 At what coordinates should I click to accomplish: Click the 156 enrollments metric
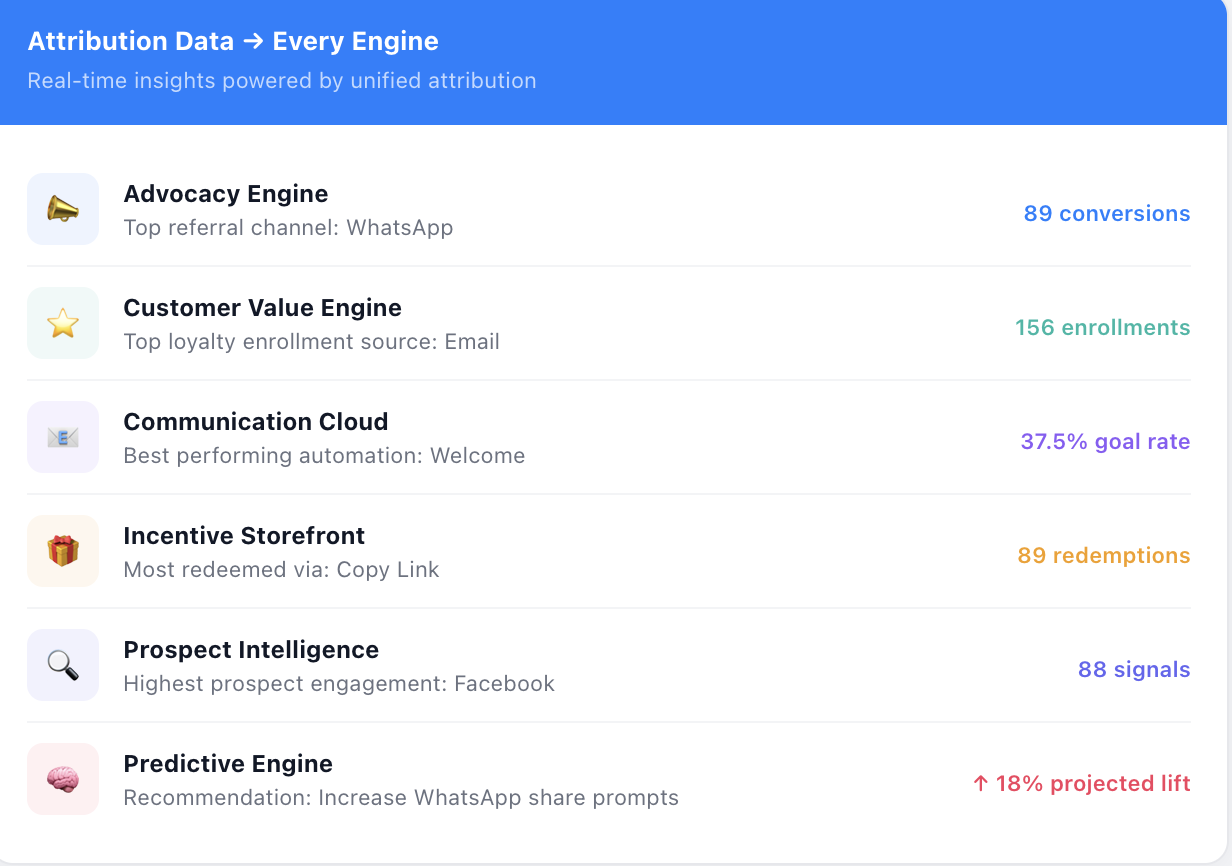pyautogui.click(x=1102, y=327)
